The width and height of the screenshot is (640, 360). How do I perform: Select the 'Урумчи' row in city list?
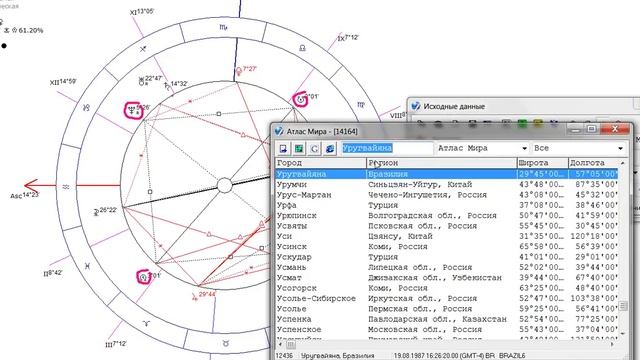(x=447, y=184)
